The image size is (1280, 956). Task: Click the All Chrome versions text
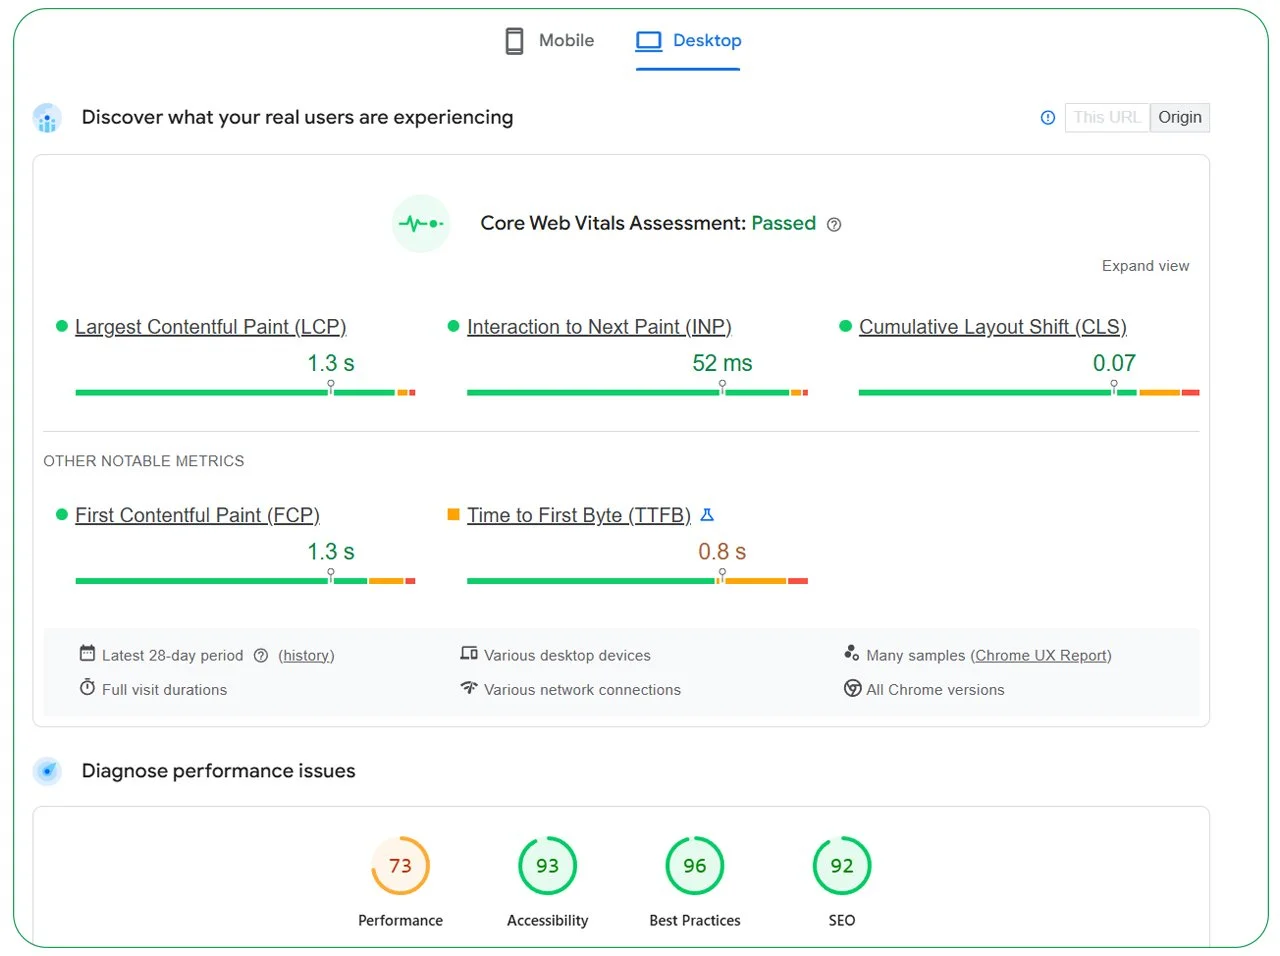point(935,690)
